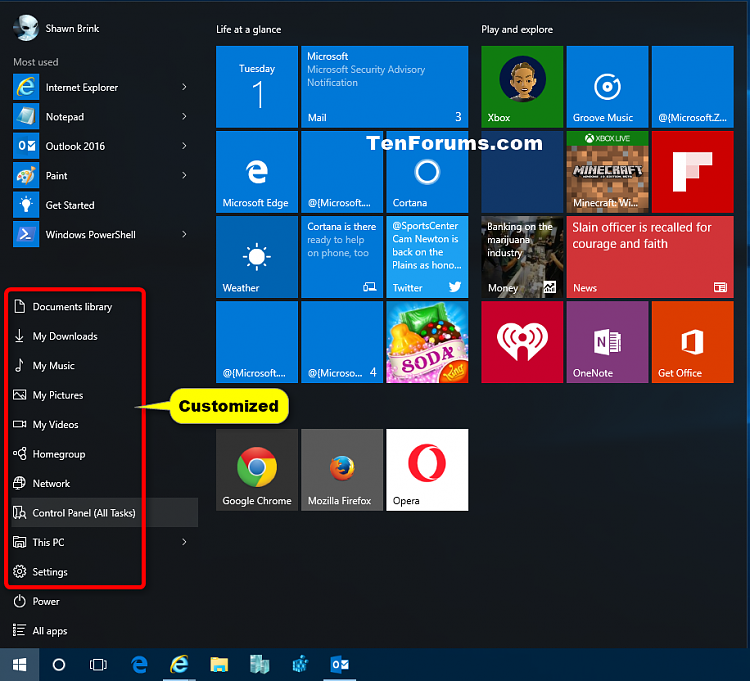
Task: Open File Explorer on taskbar
Action: tap(219, 665)
